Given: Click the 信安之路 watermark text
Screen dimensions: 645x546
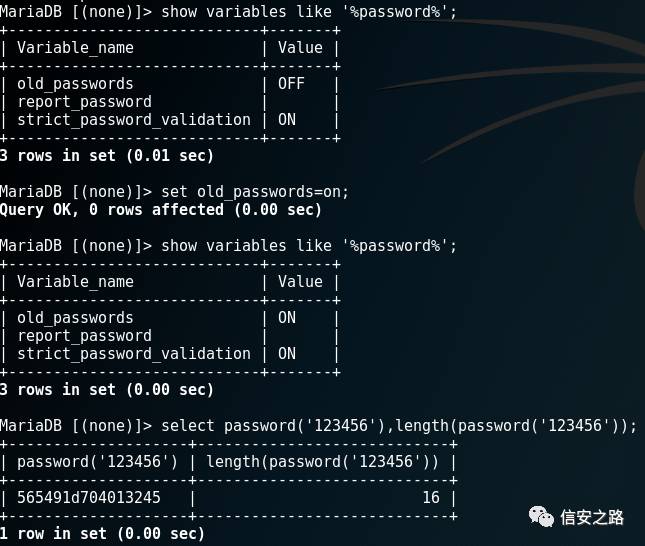Looking at the screenshot, I should click(x=592, y=517).
